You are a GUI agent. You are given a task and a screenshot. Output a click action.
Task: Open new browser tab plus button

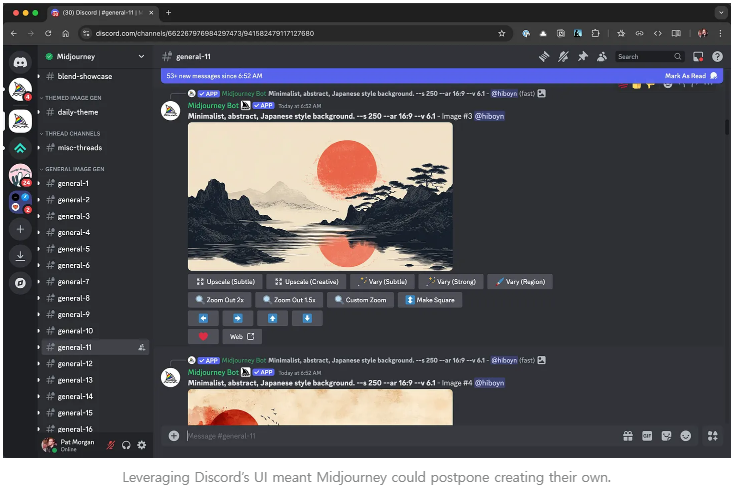pyautogui.click(x=168, y=13)
